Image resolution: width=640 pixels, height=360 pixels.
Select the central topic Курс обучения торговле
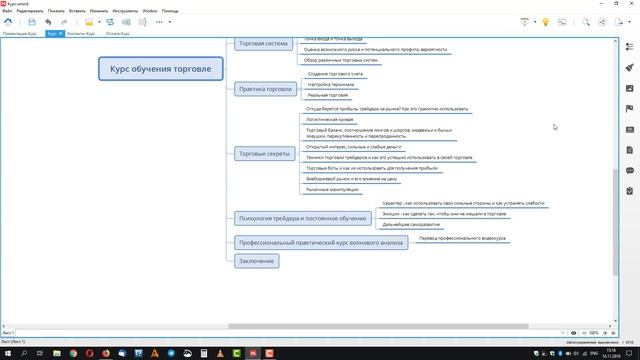[x=161, y=69]
